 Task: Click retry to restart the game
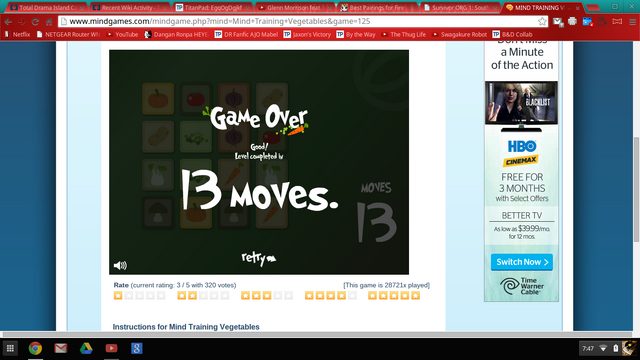(259, 258)
